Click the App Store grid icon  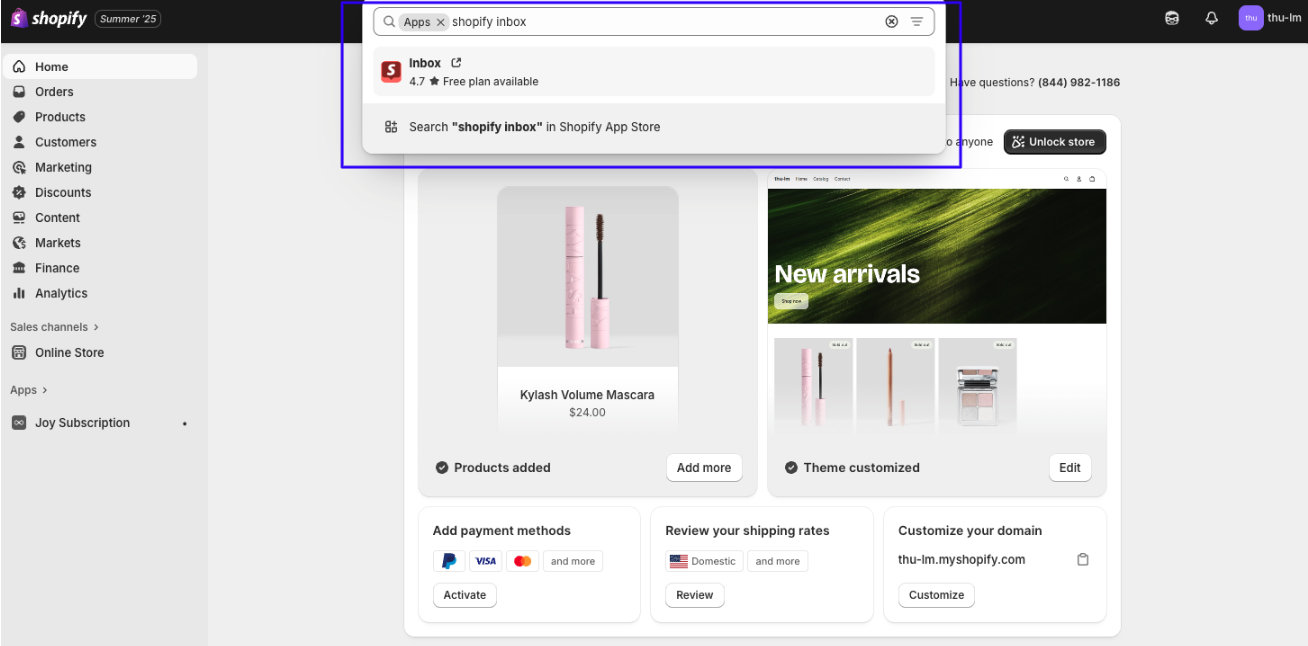click(x=391, y=127)
